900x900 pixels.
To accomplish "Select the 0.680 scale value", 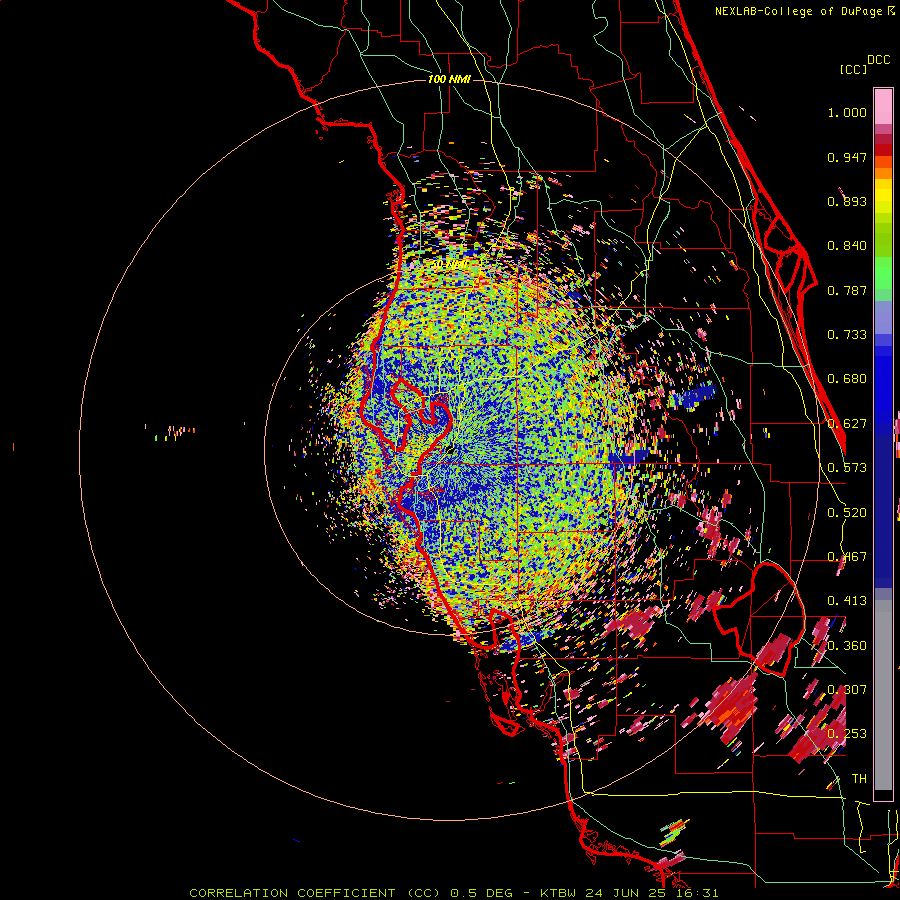I will [847, 379].
